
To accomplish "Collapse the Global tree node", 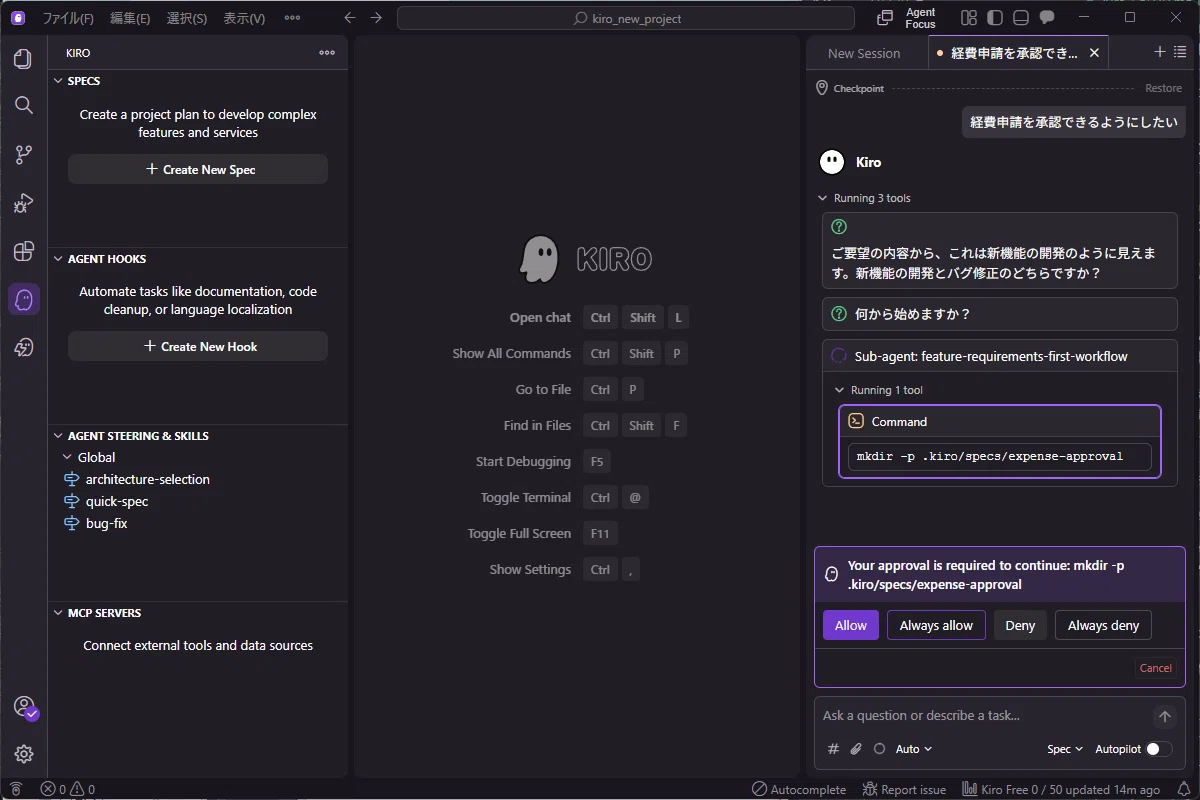I will pyautogui.click(x=67, y=457).
